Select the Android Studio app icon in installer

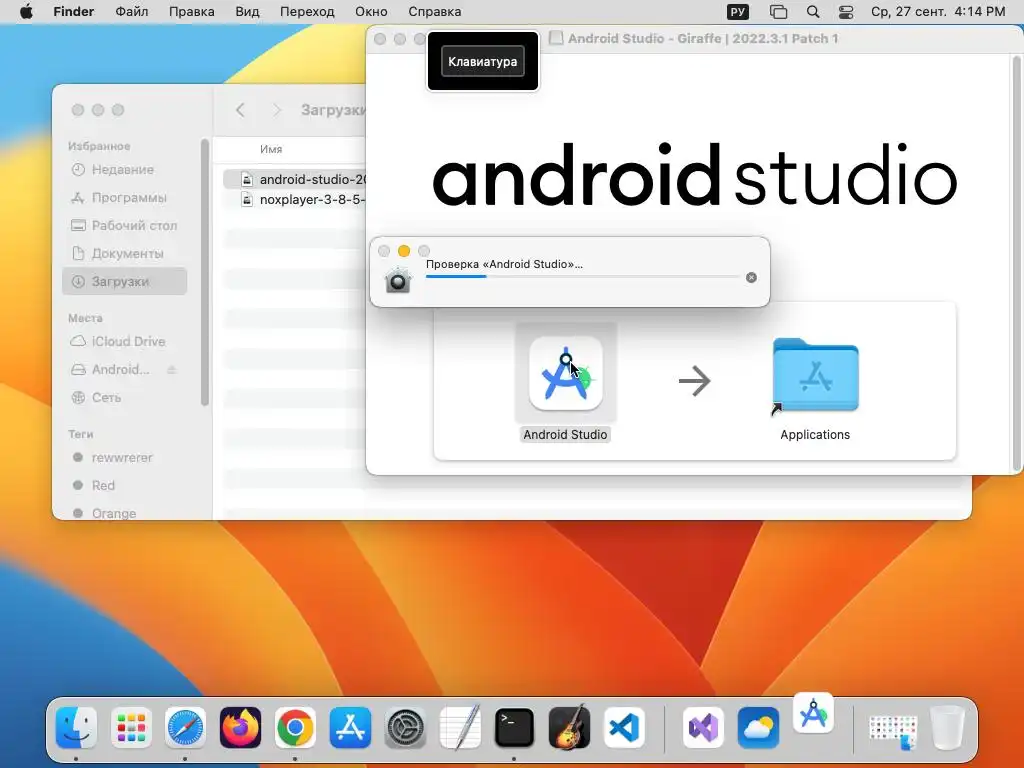(x=566, y=374)
